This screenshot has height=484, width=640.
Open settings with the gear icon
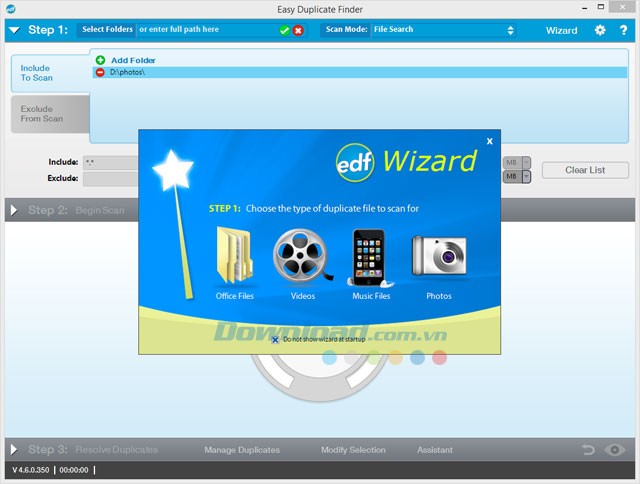tap(600, 30)
